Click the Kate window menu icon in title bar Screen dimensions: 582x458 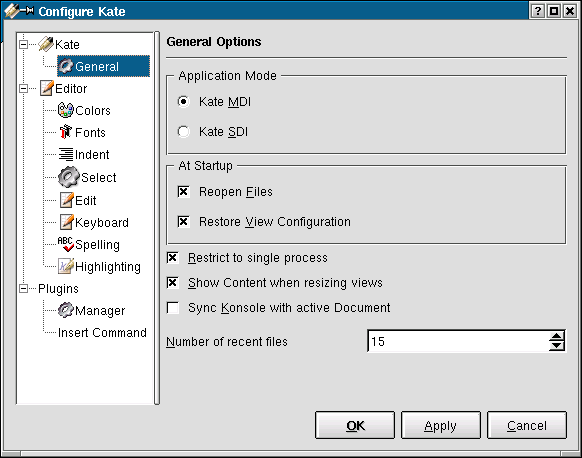tap(12, 10)
